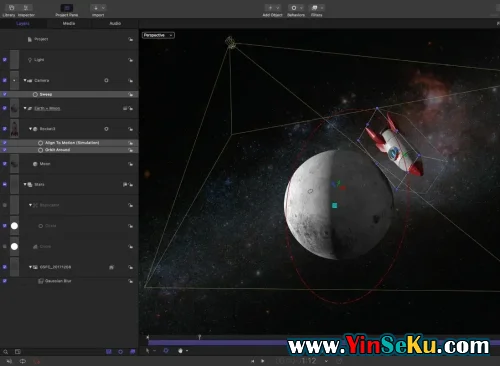This screenshot has width=500, height=366.
Task: Switch to the Layers tab
Action: point(23,23)
